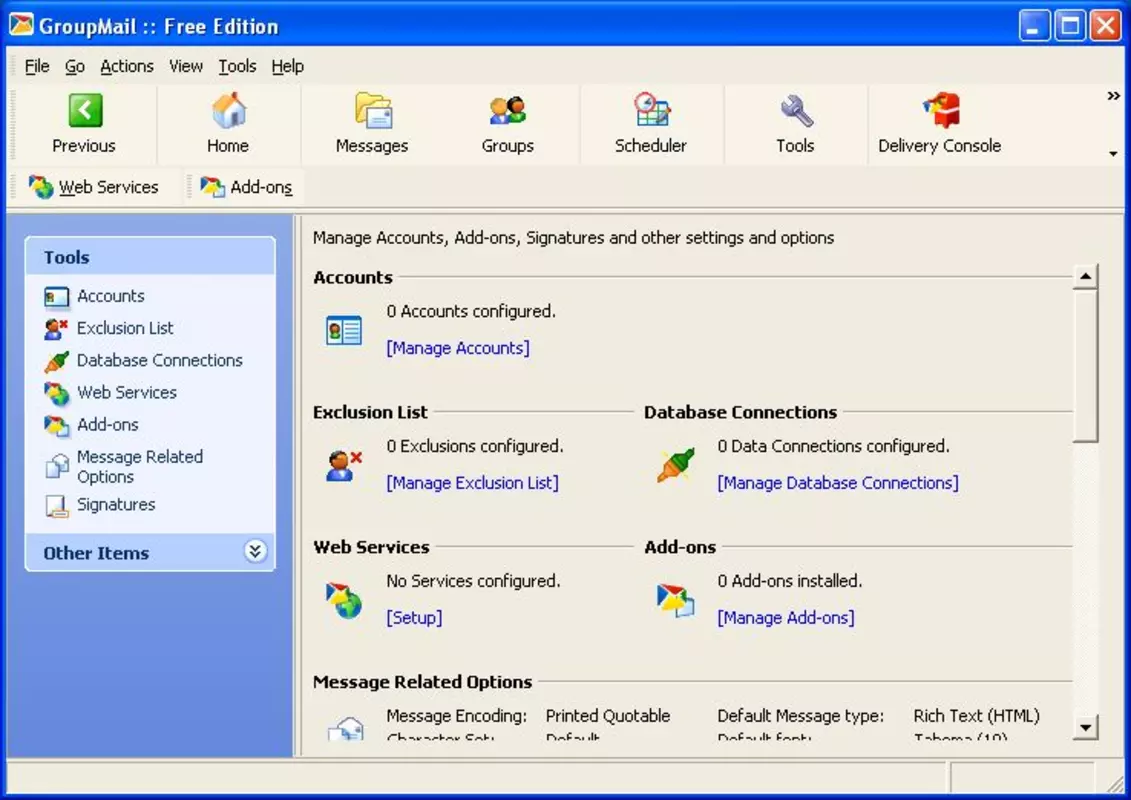Click the Database Connections plug icon in main pane
Viewport: 1131px width, 800px height.
[x=676, y=465]
